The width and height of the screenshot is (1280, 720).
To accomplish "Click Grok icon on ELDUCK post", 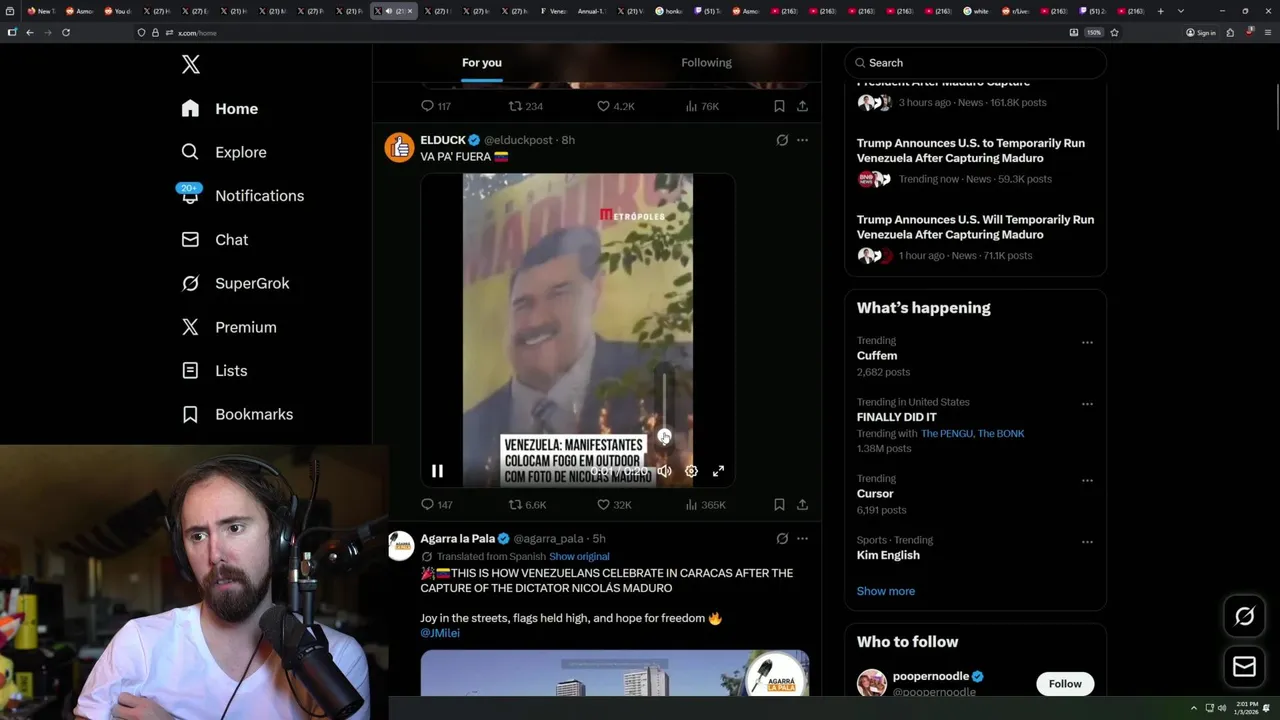I will coord(782,140).
